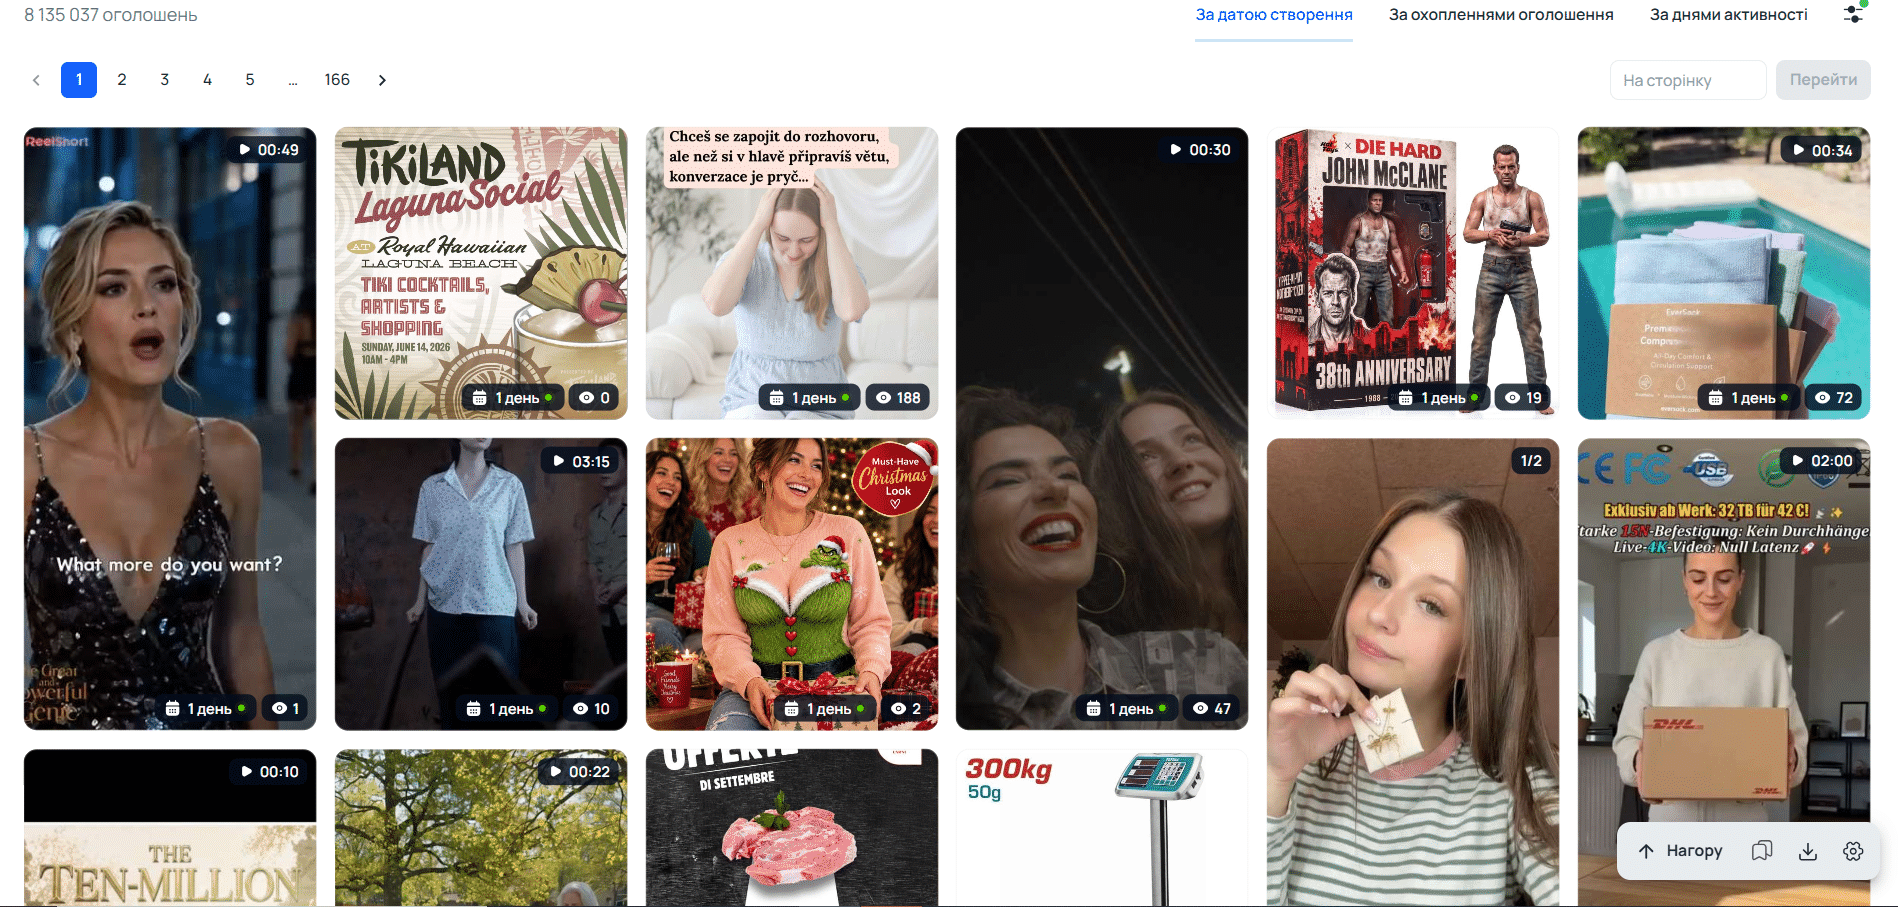Viewport: 1898px width, 907px height.
Task: Click the download icon in floating toolbar
Action: tap(1808, 851)
